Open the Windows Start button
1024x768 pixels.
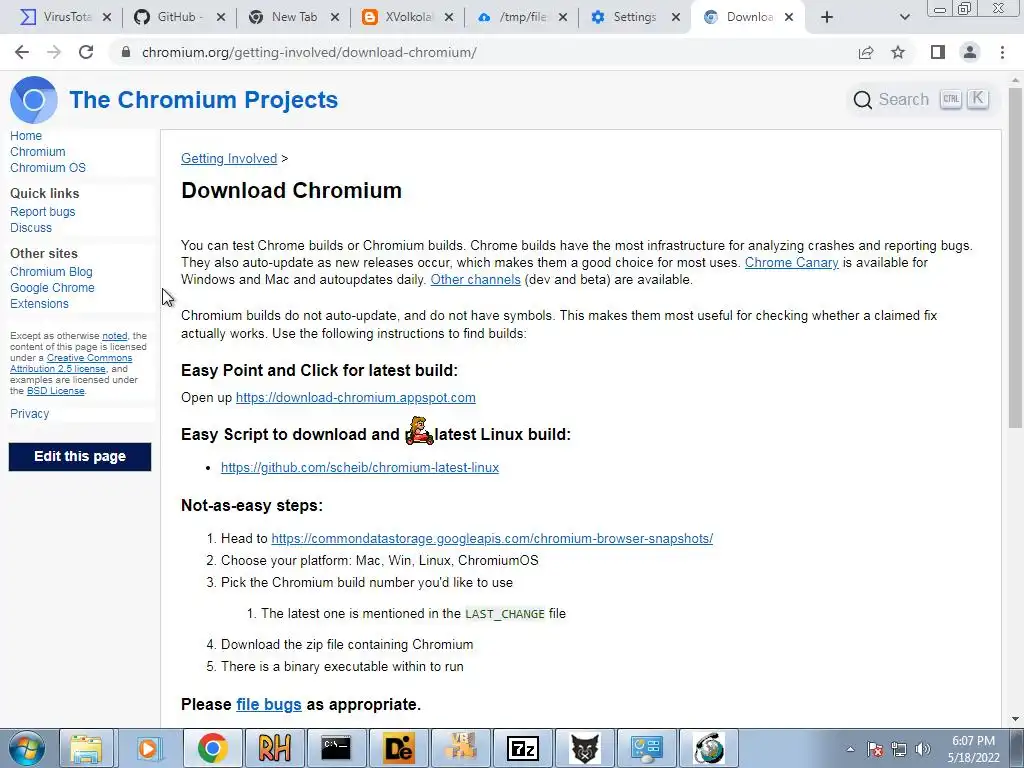(x=26, y=748)
